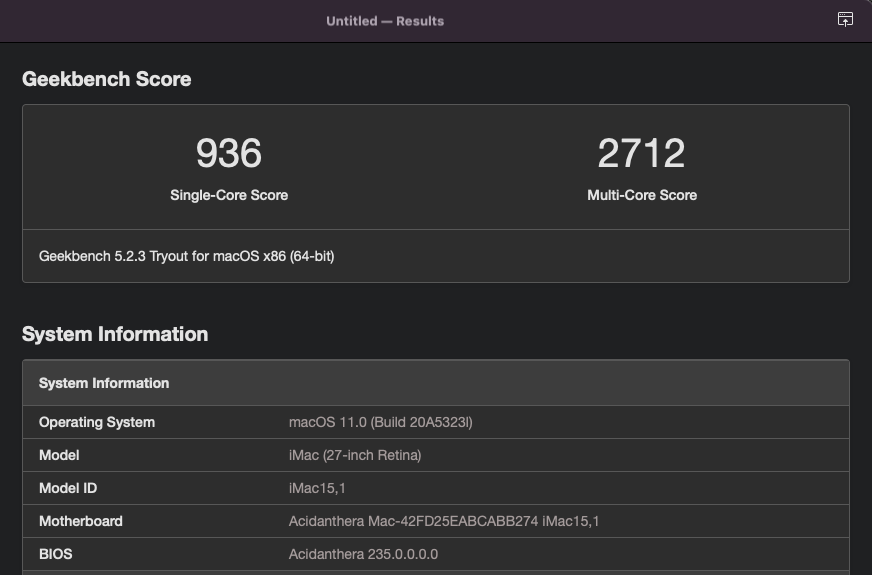Click the iMac15,1 Model ID value
This screenshot has height=575, width=872.
(317, 488)
